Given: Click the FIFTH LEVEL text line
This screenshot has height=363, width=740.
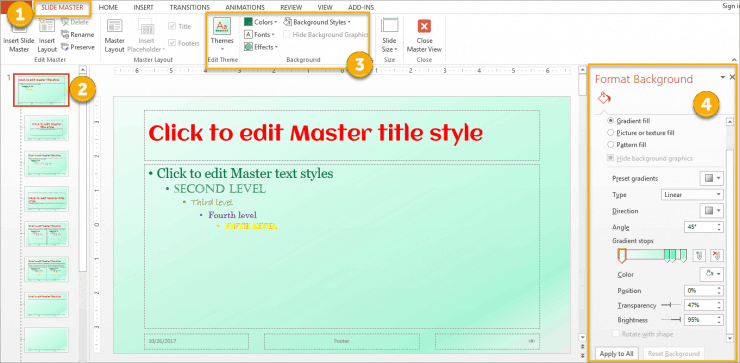Looking at the screenshot, I should 252,226.
